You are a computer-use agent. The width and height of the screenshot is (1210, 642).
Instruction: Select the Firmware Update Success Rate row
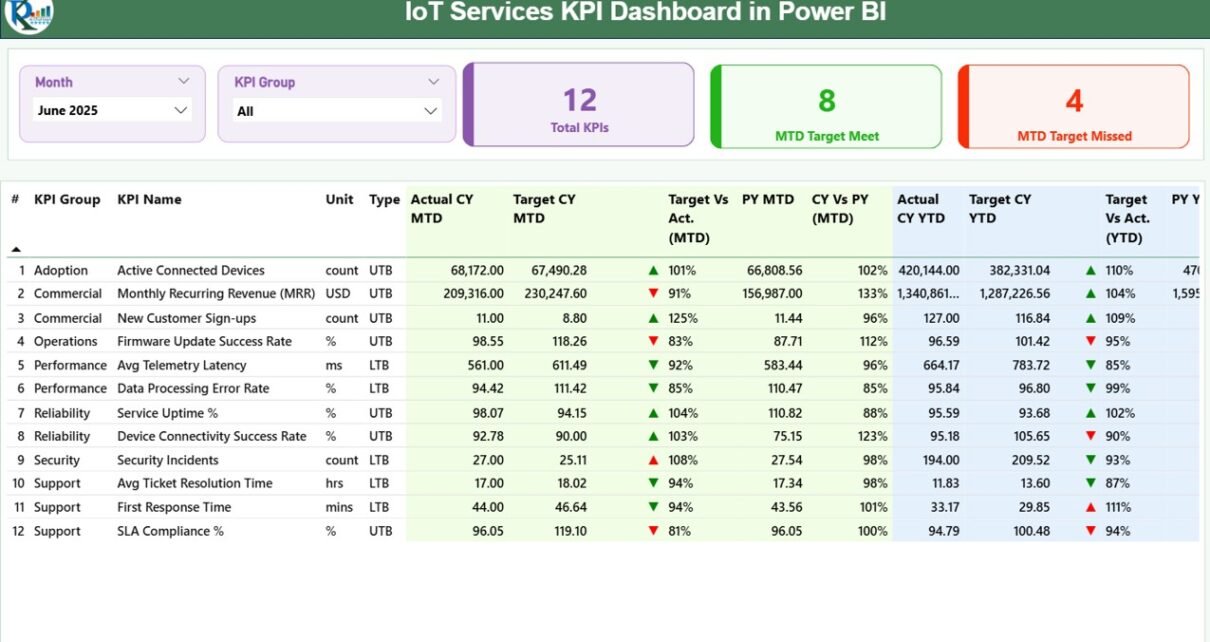(204, 342)
